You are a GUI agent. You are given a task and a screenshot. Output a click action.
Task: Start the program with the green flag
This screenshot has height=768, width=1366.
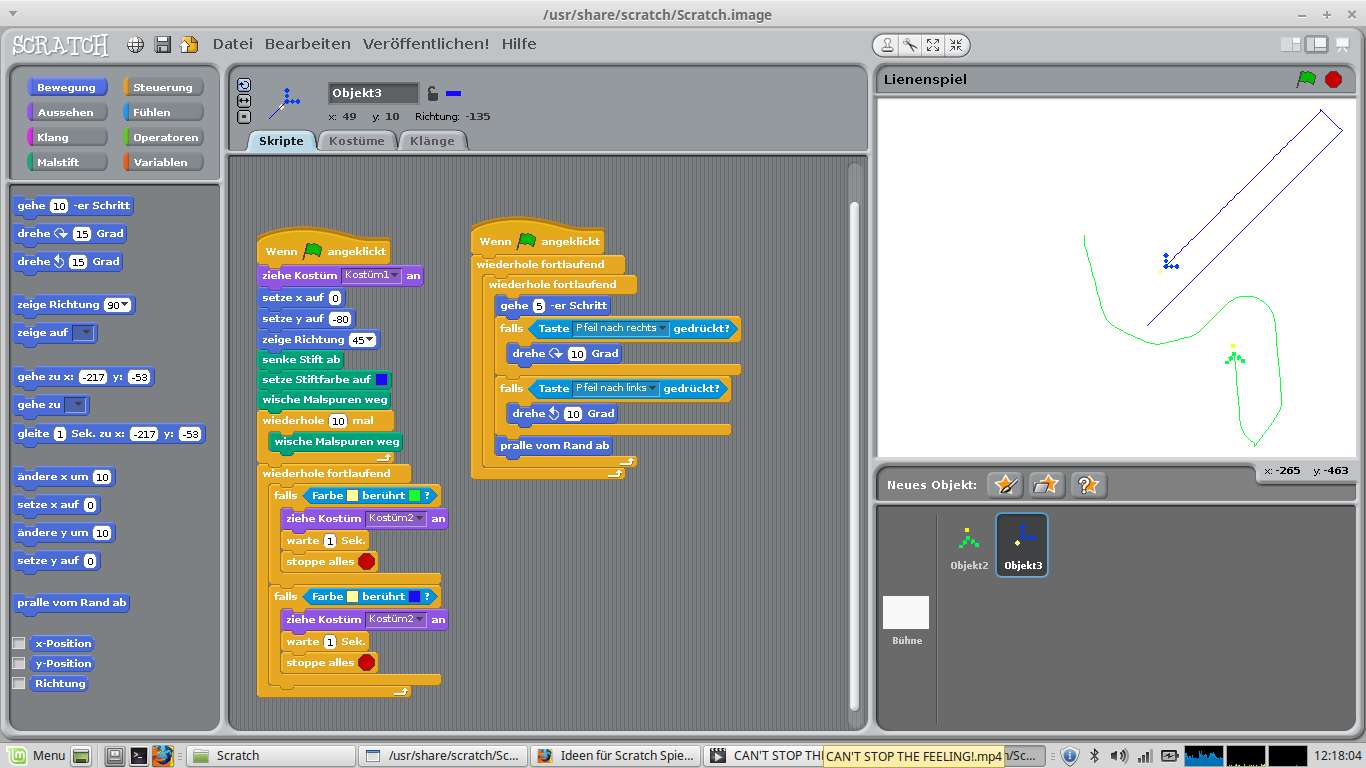[1306, 79]
